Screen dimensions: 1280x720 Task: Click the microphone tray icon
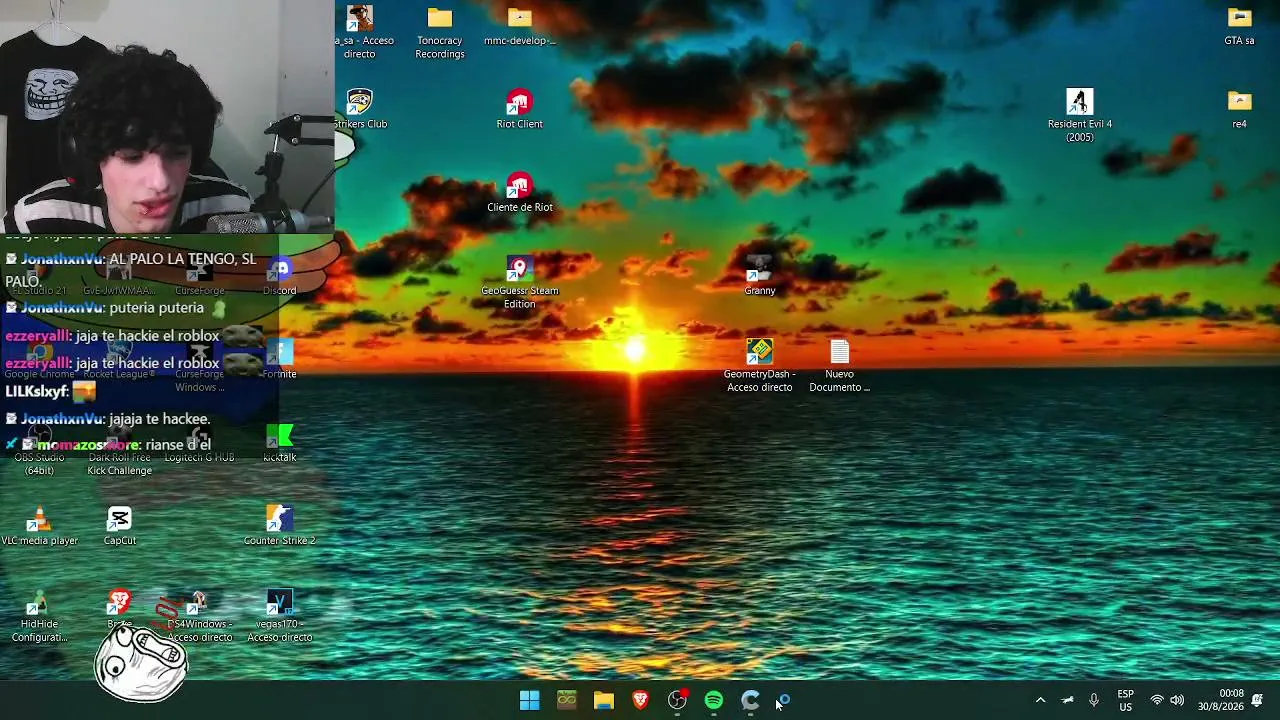click(1094, 701)
